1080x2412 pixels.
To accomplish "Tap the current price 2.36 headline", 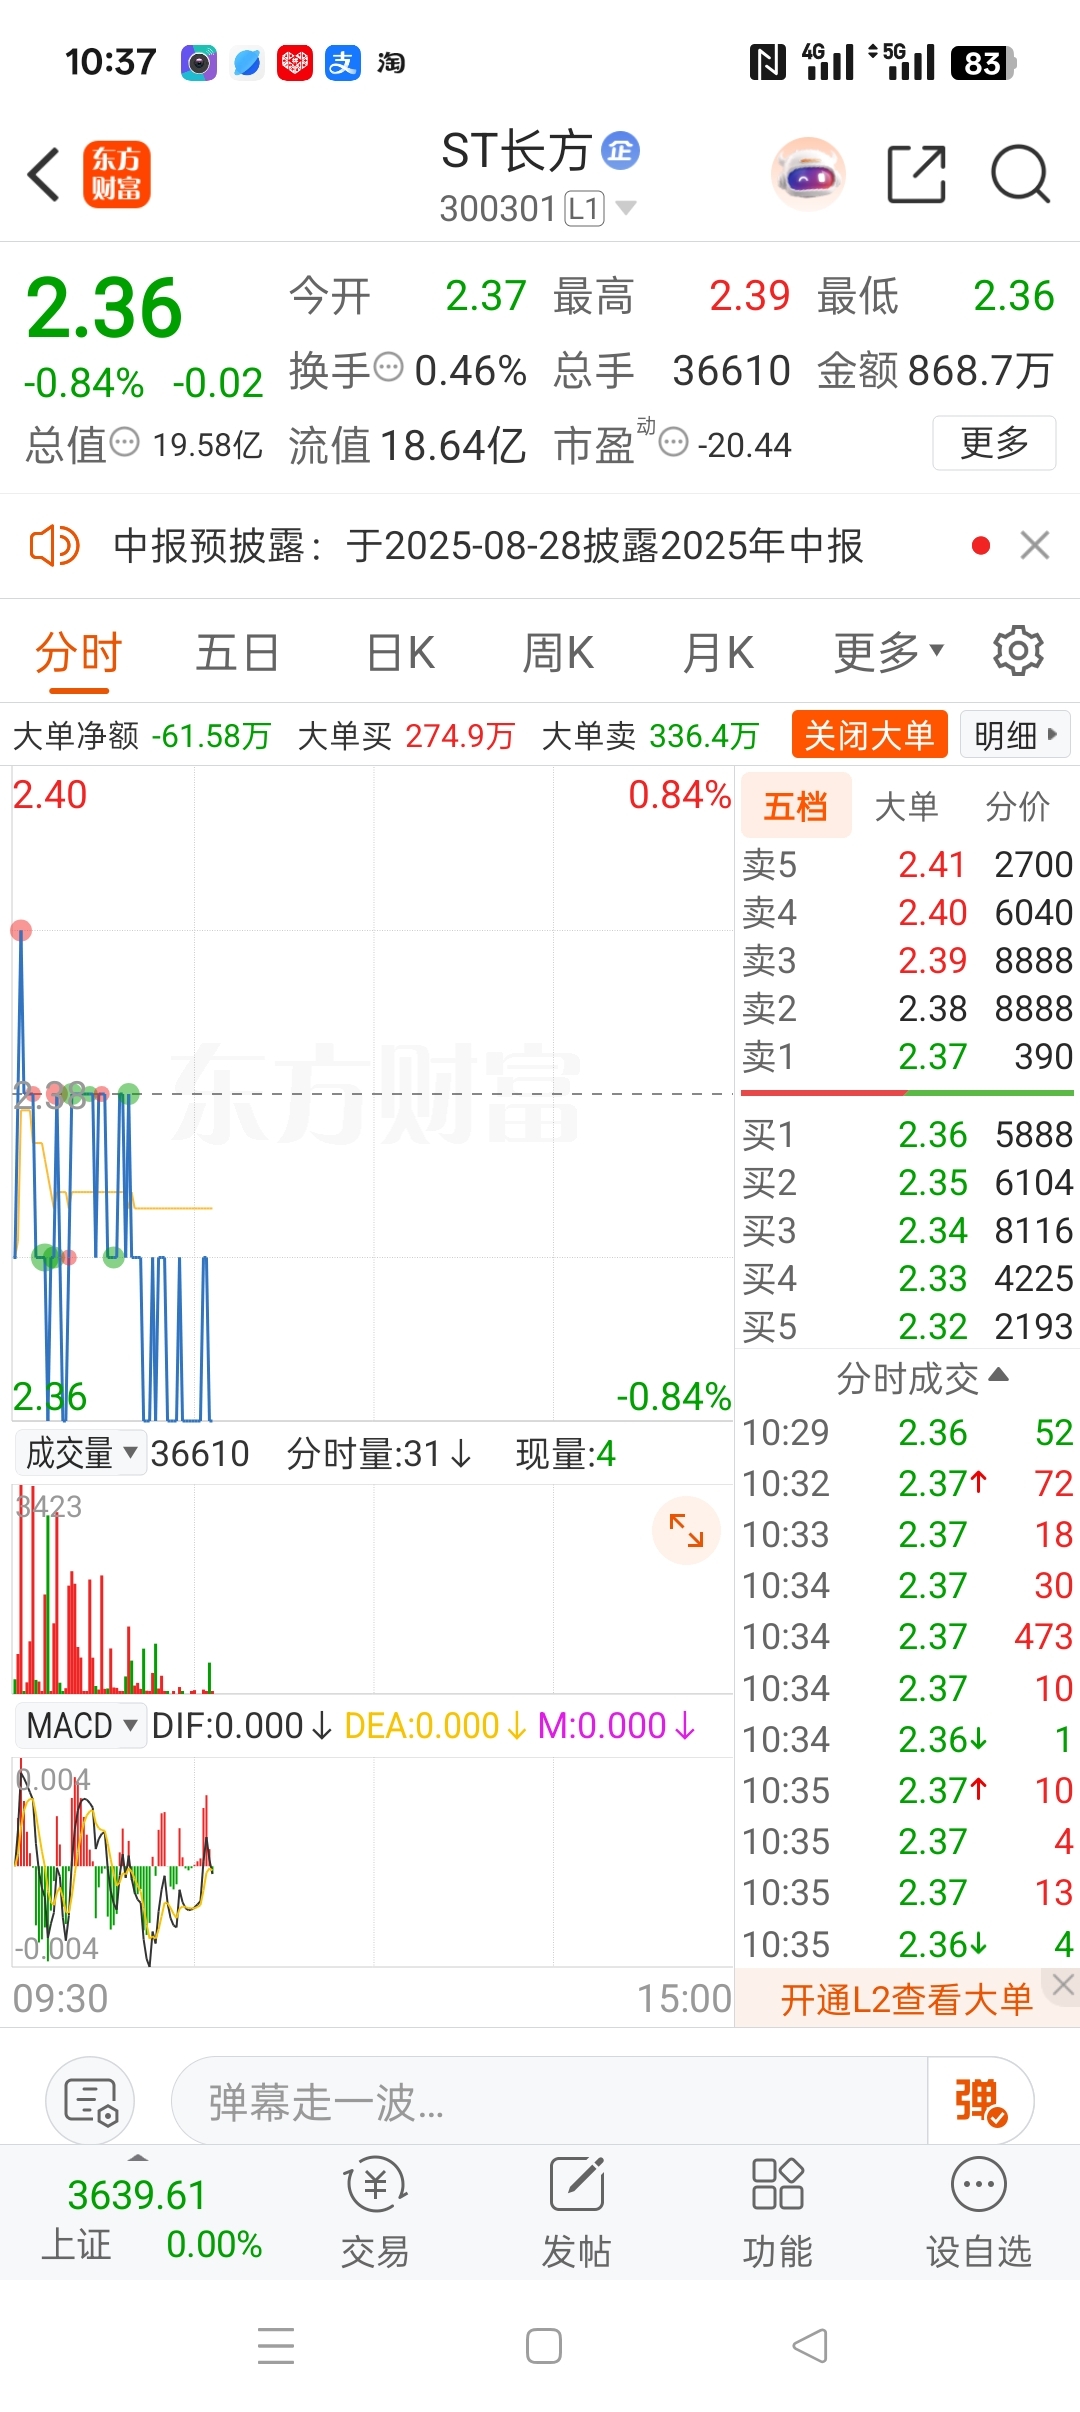I will (x=104, y=307).
